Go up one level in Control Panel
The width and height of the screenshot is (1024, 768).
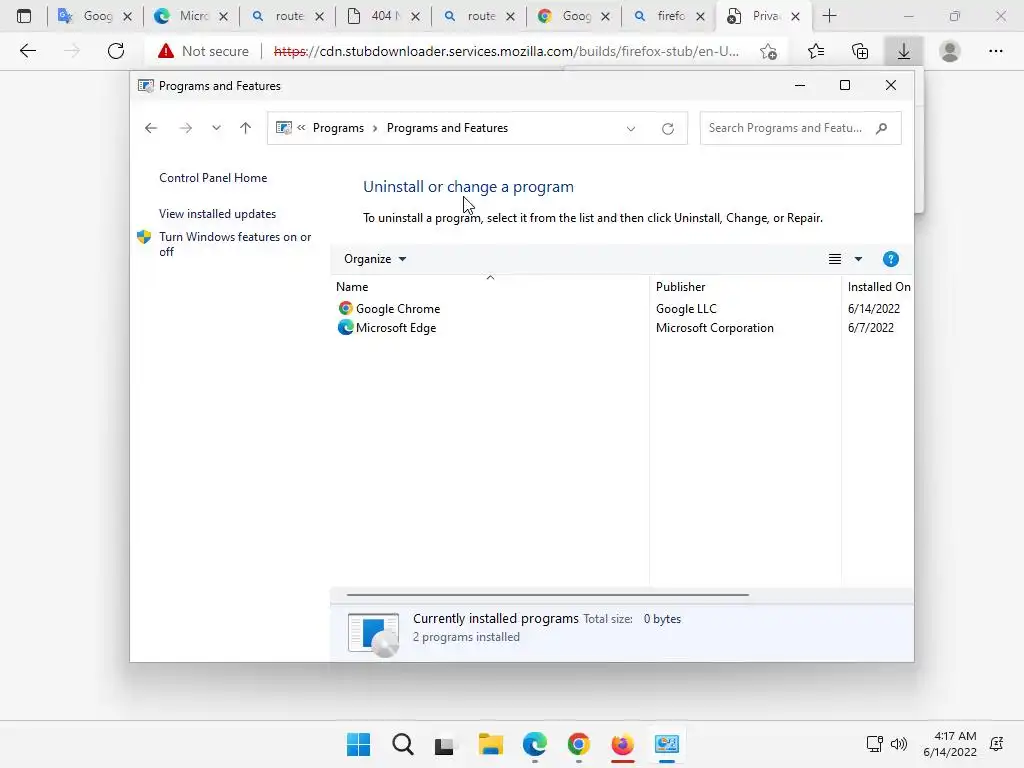point(246,128)
